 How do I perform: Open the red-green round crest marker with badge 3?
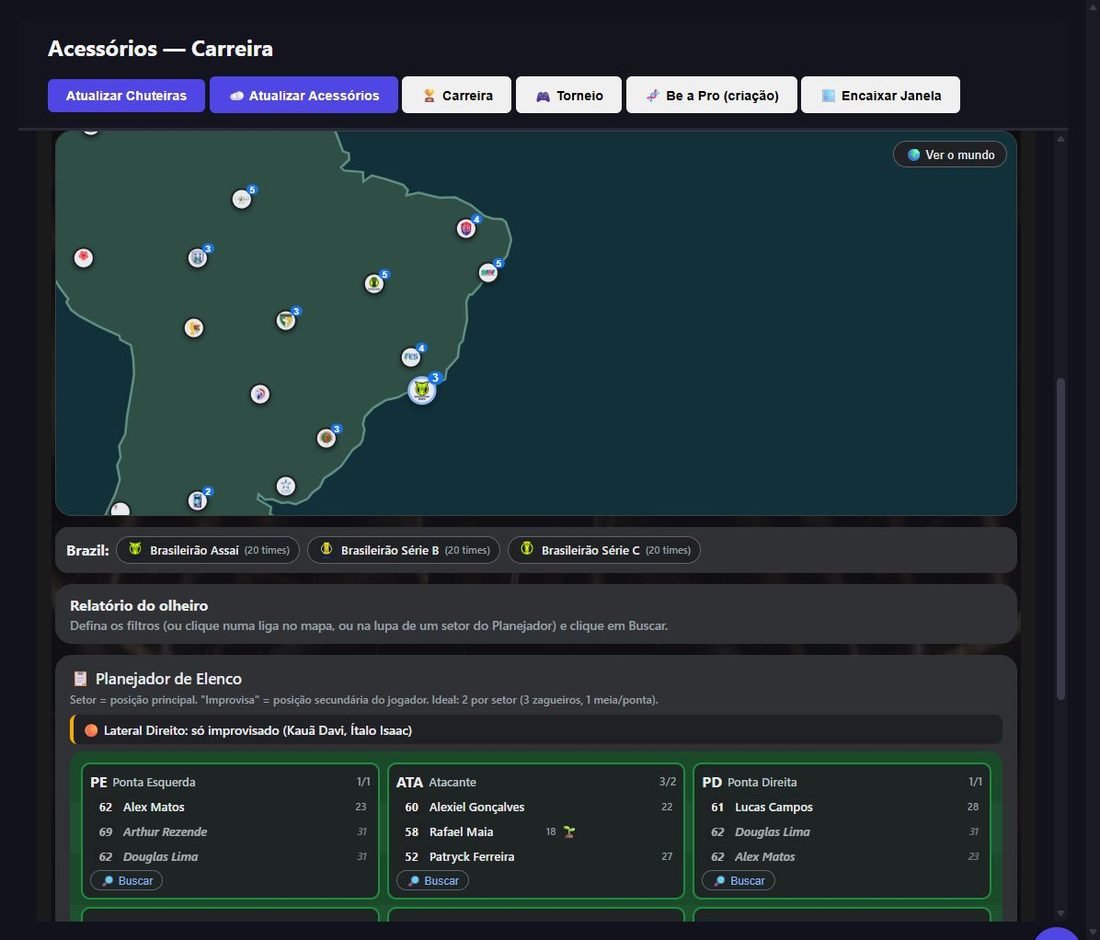[326, 438]
